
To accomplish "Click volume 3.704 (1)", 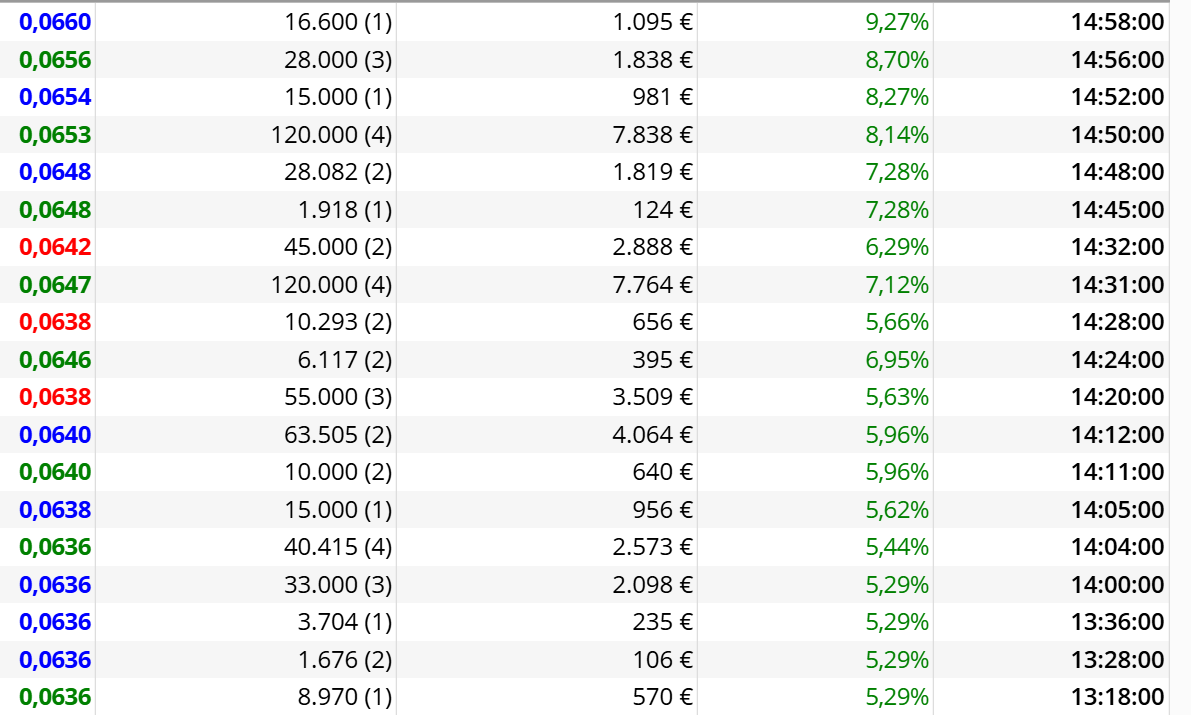I will tap(345, 622).
